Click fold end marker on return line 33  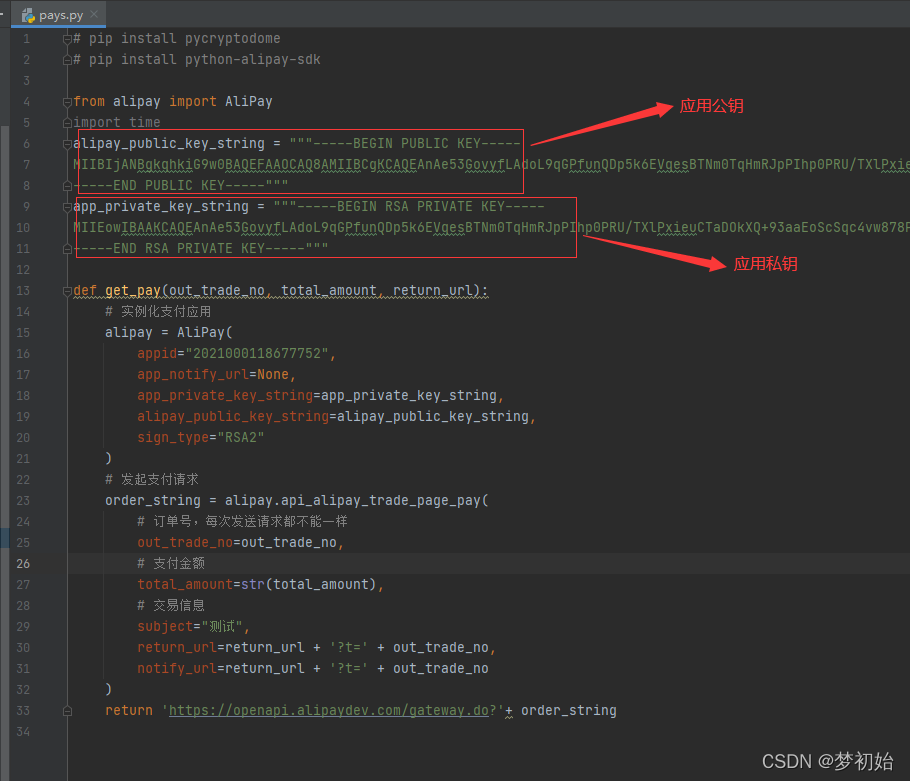tap(67, 711)
